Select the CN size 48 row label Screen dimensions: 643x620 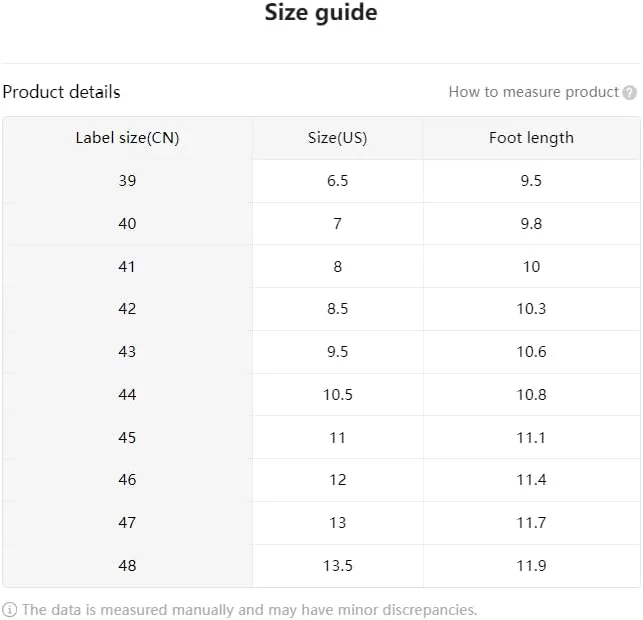click(x=128, y=566)
